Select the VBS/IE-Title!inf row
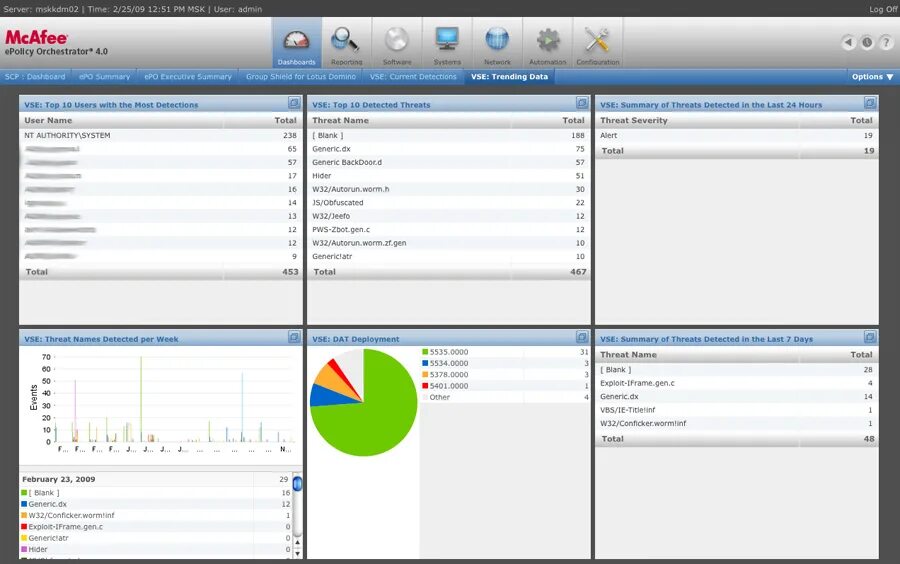 [737, 410]
